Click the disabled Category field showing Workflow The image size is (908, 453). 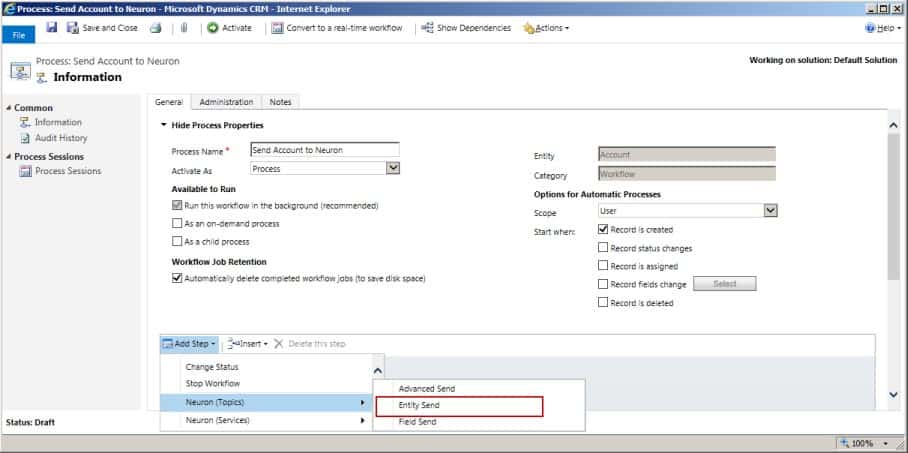687,173
